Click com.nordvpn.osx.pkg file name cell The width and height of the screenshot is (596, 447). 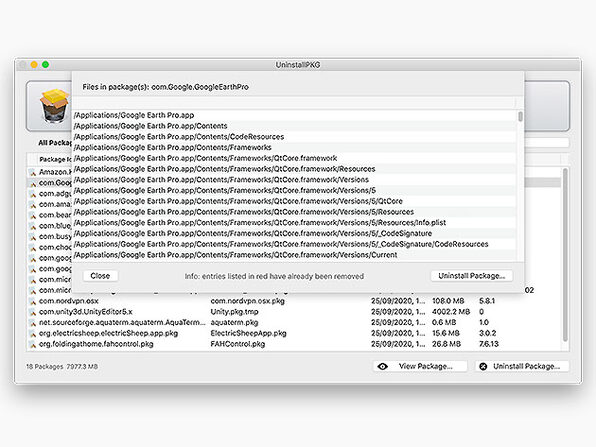point(247,301)
